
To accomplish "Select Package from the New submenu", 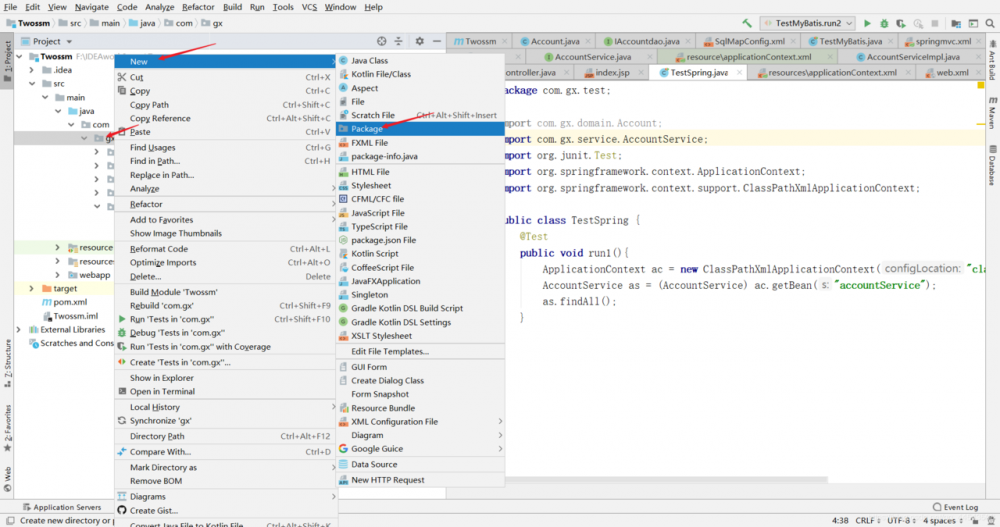I will point(367,129).
